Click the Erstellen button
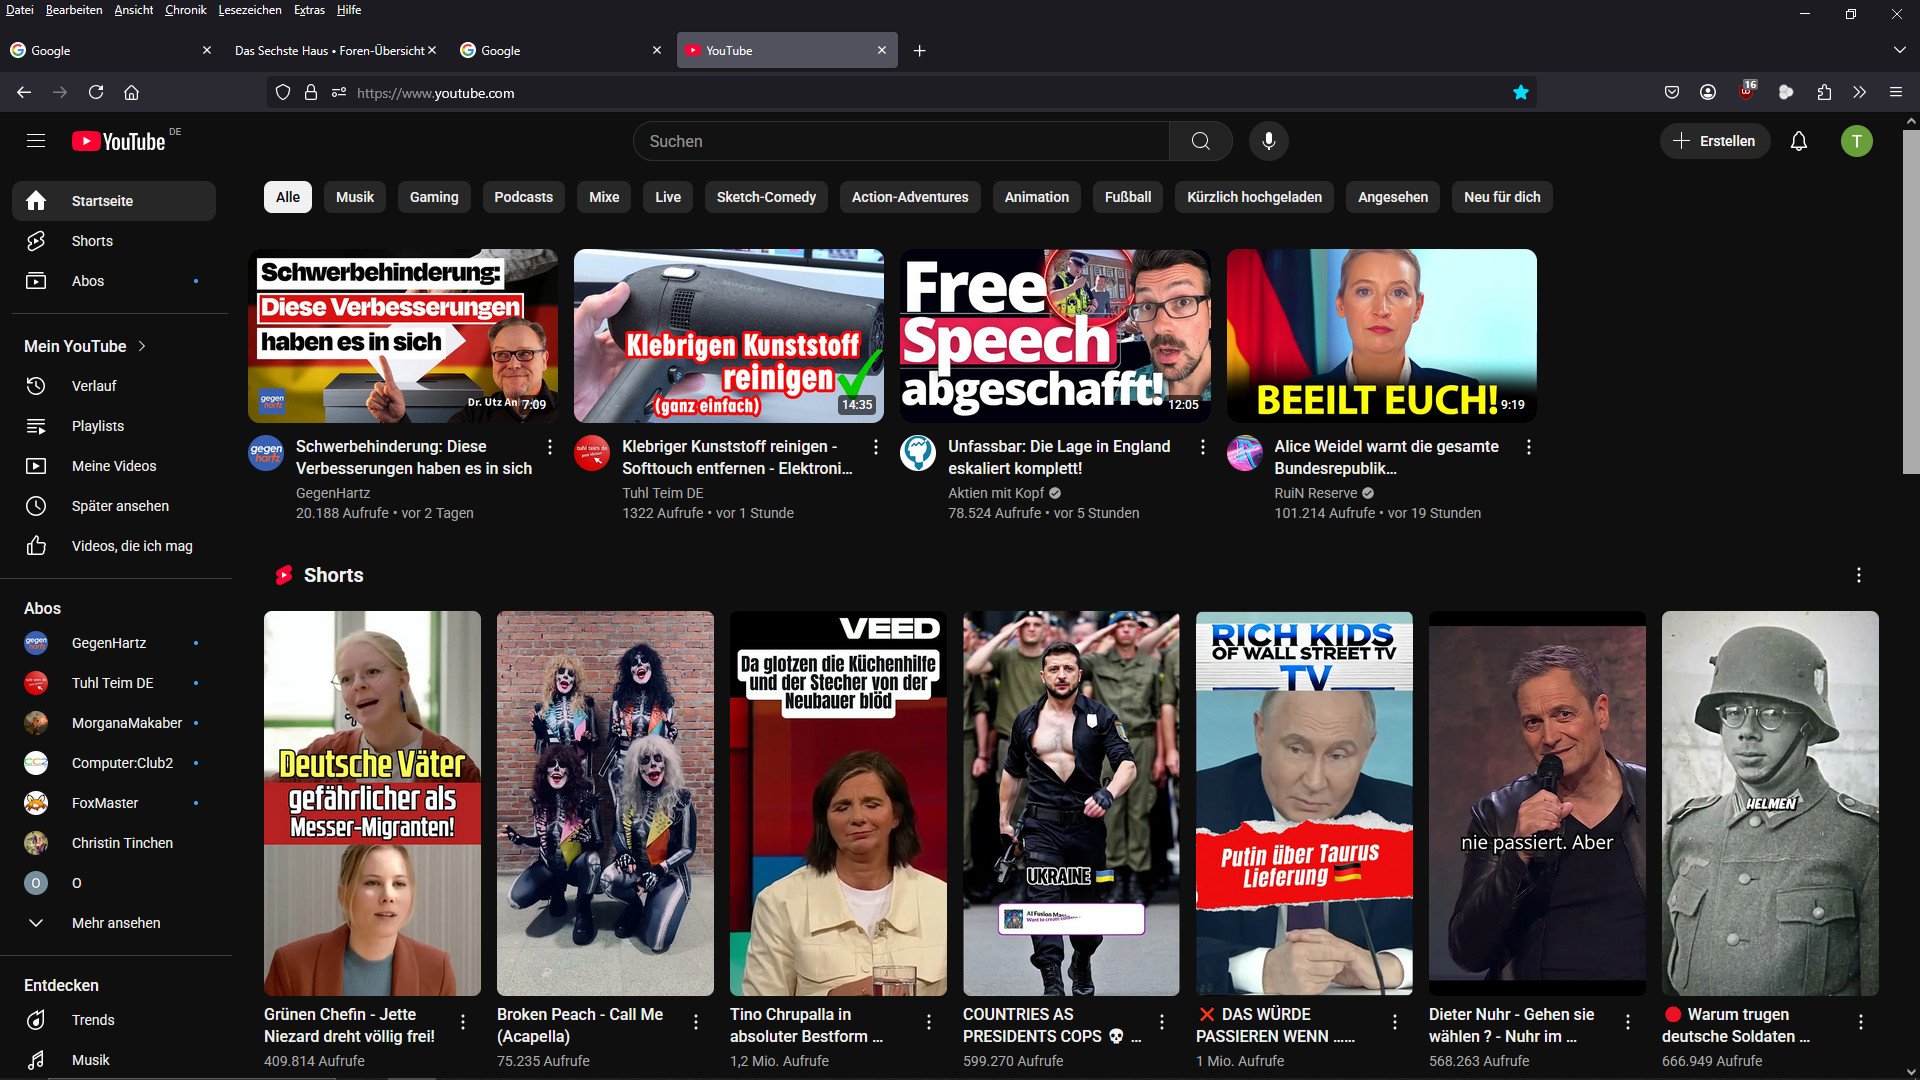Image resolution: width=1920 pixels, height=1080 pixels. [1715, 141]
